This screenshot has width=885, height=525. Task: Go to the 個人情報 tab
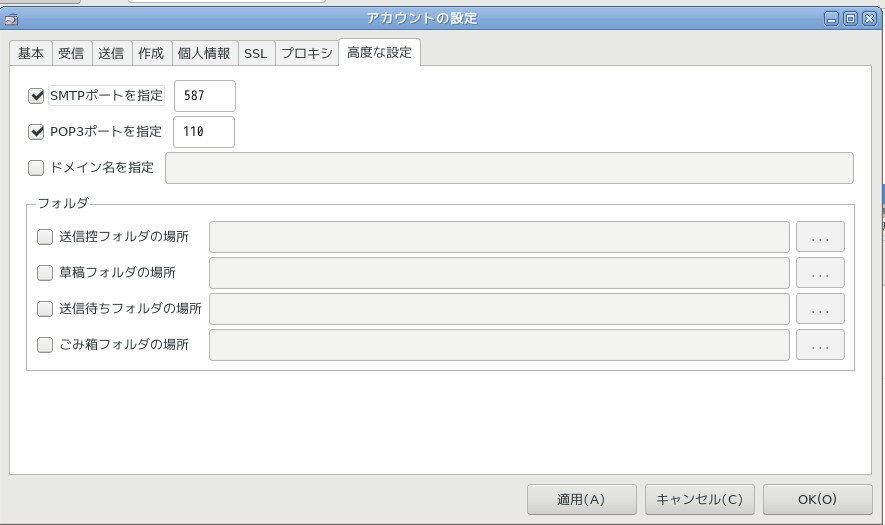203,54
